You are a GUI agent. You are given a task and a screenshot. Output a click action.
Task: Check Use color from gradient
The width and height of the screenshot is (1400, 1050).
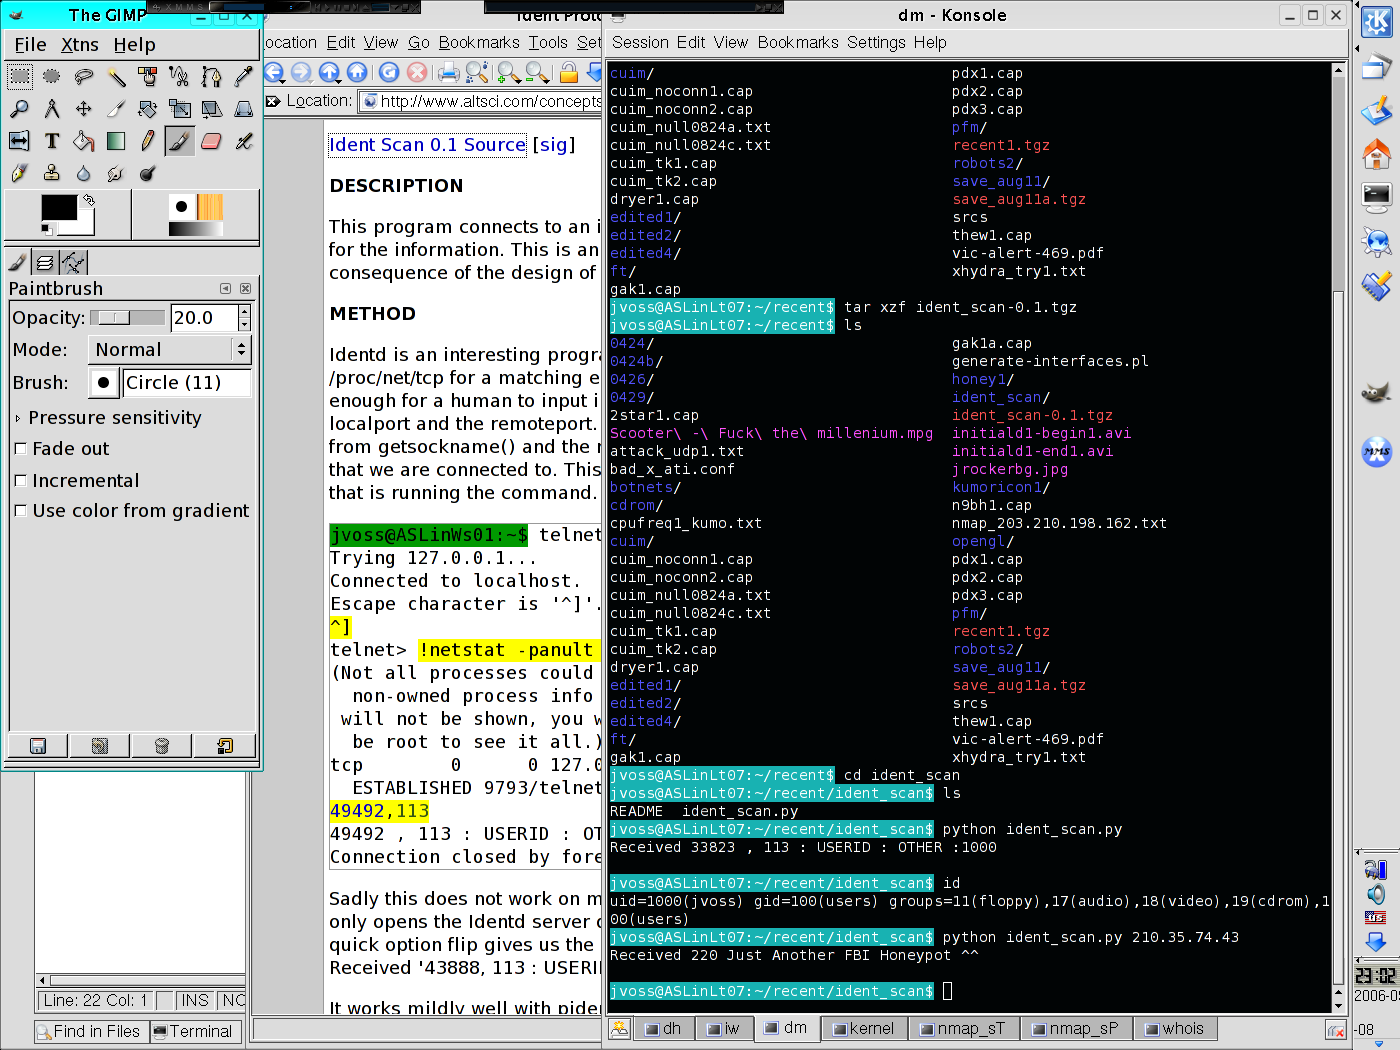[20, 511]
